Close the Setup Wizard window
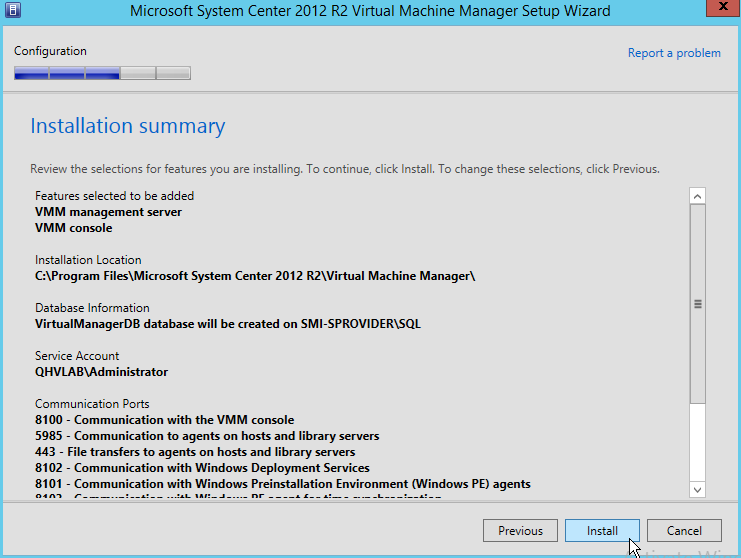 717,11
